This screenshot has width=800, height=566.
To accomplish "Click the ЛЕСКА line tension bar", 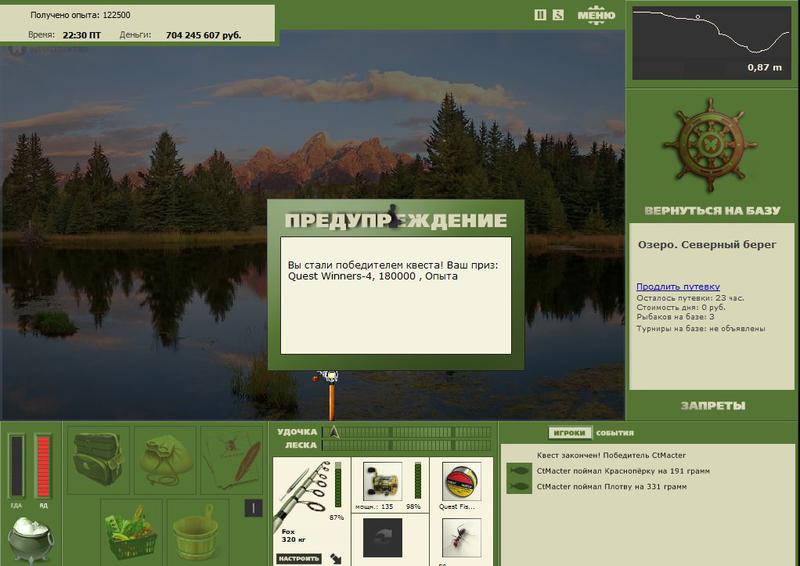I will click(407, 446).
